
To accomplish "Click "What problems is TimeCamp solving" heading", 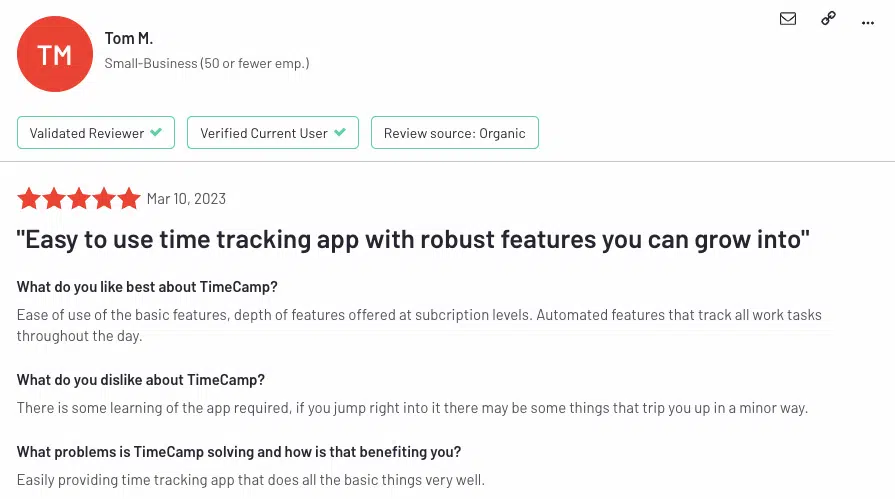I will point(239,452).
